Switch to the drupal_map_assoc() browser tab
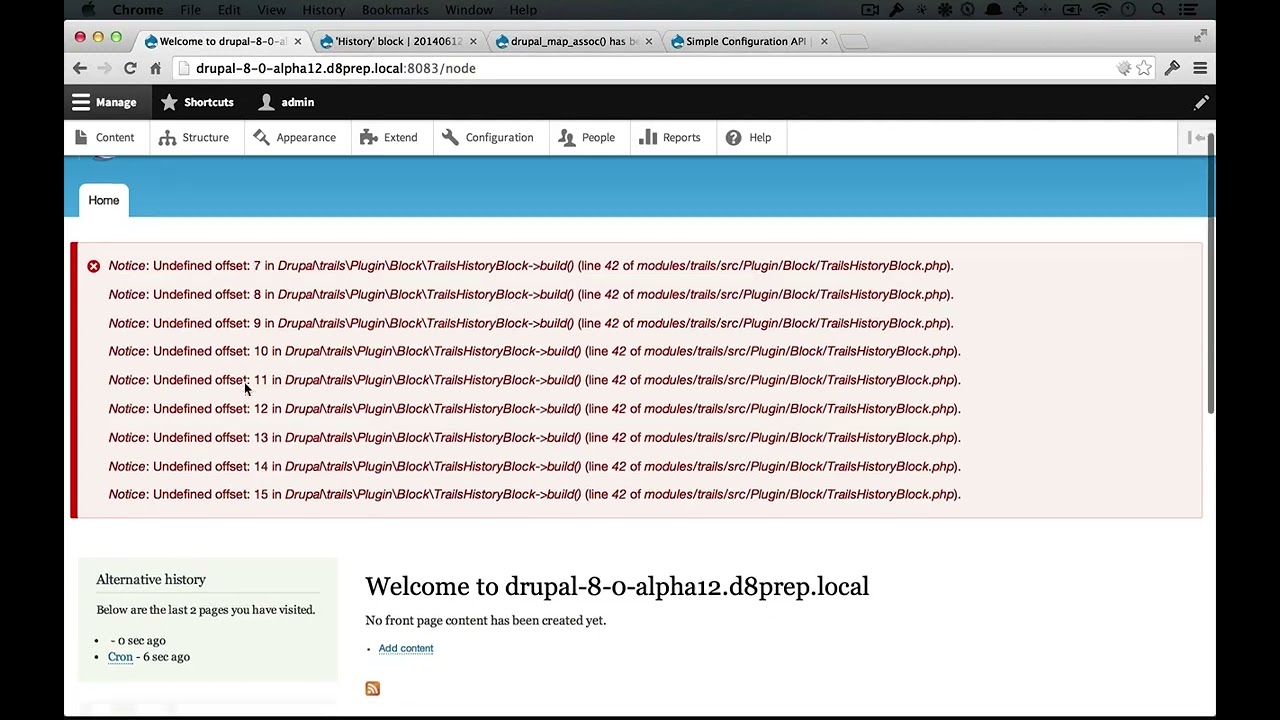Screen dimensions: 1280x720 tap(574, 41)
